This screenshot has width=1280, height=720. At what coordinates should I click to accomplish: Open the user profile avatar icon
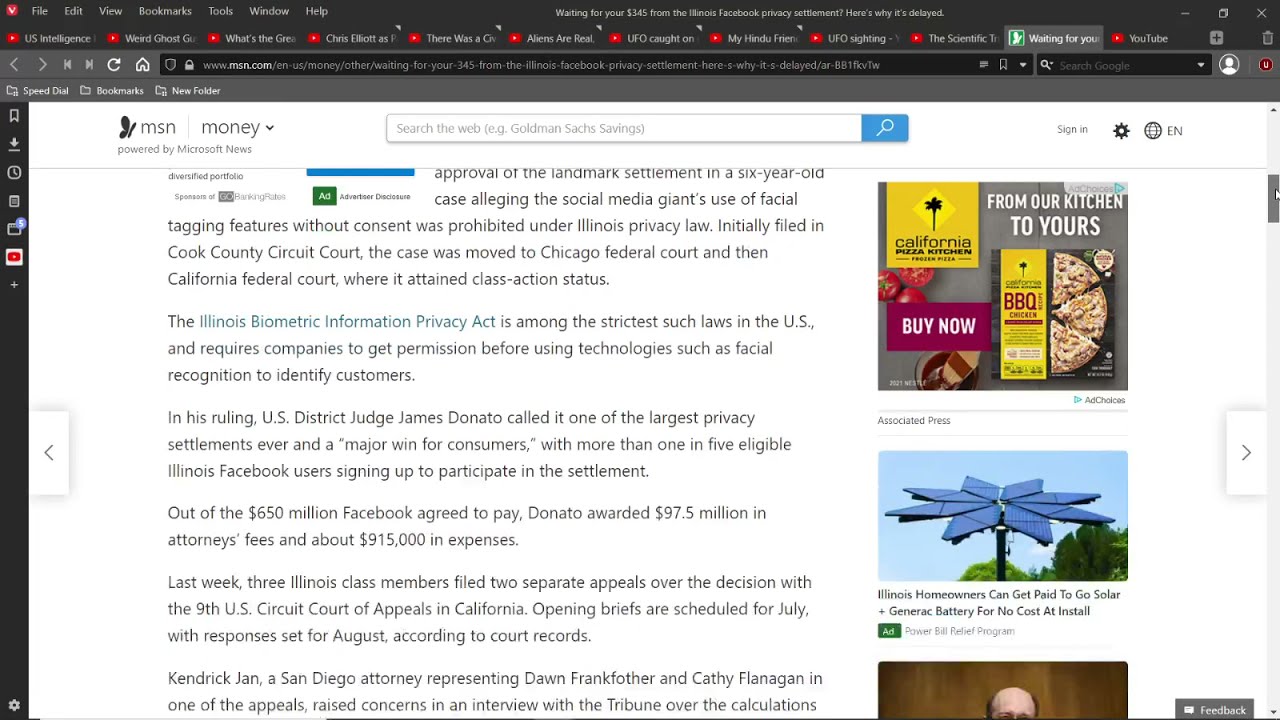(x=1229, y=64)
